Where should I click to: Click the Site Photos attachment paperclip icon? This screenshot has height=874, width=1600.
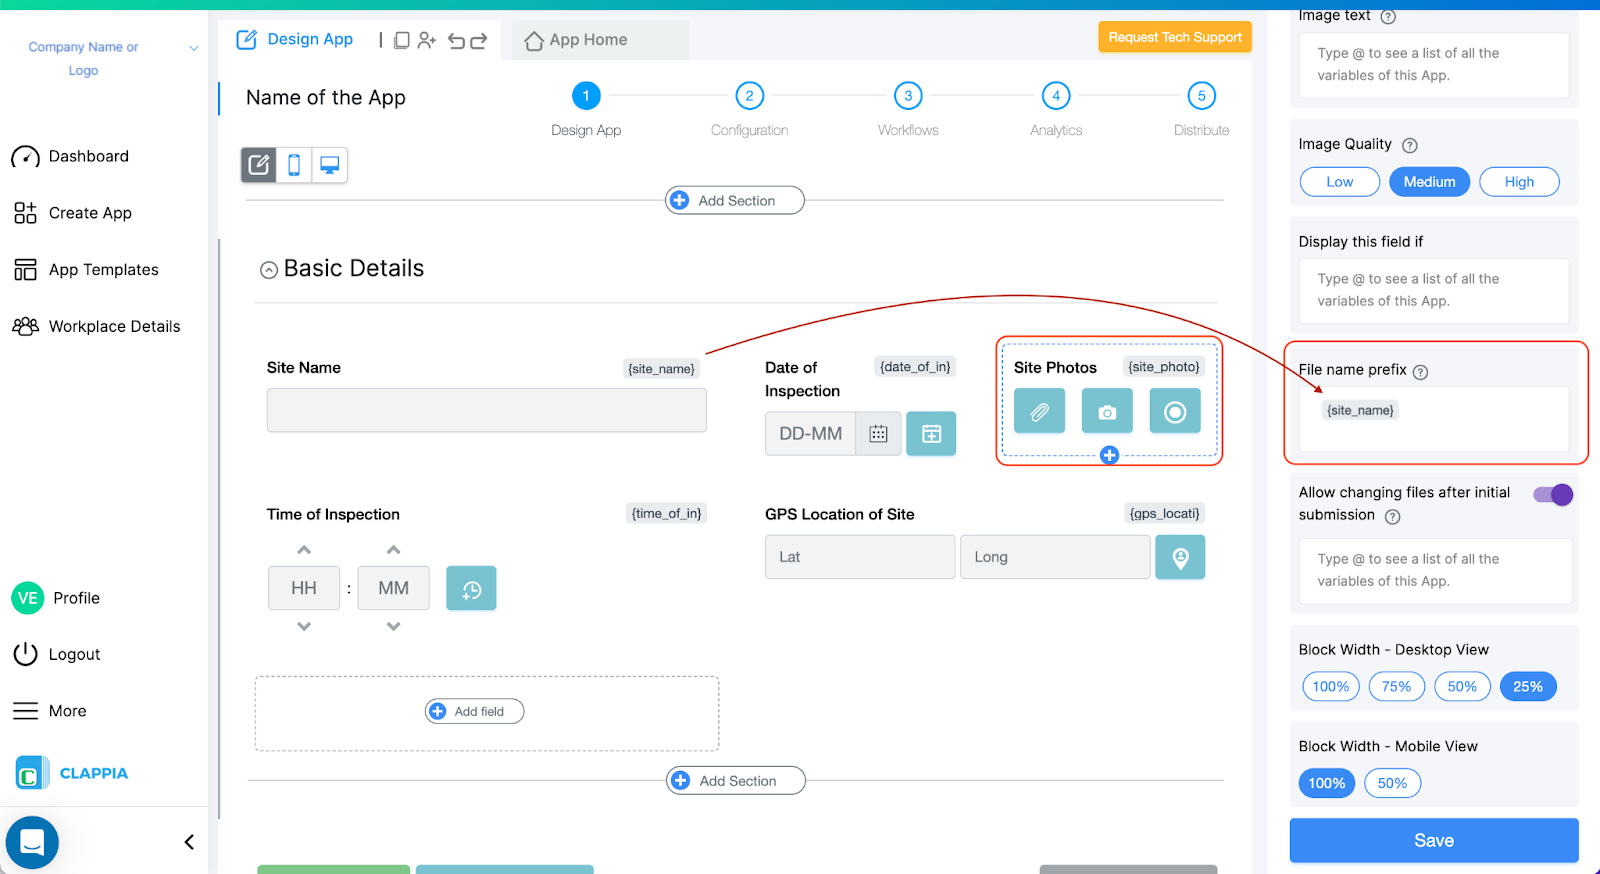[1040, 411]
